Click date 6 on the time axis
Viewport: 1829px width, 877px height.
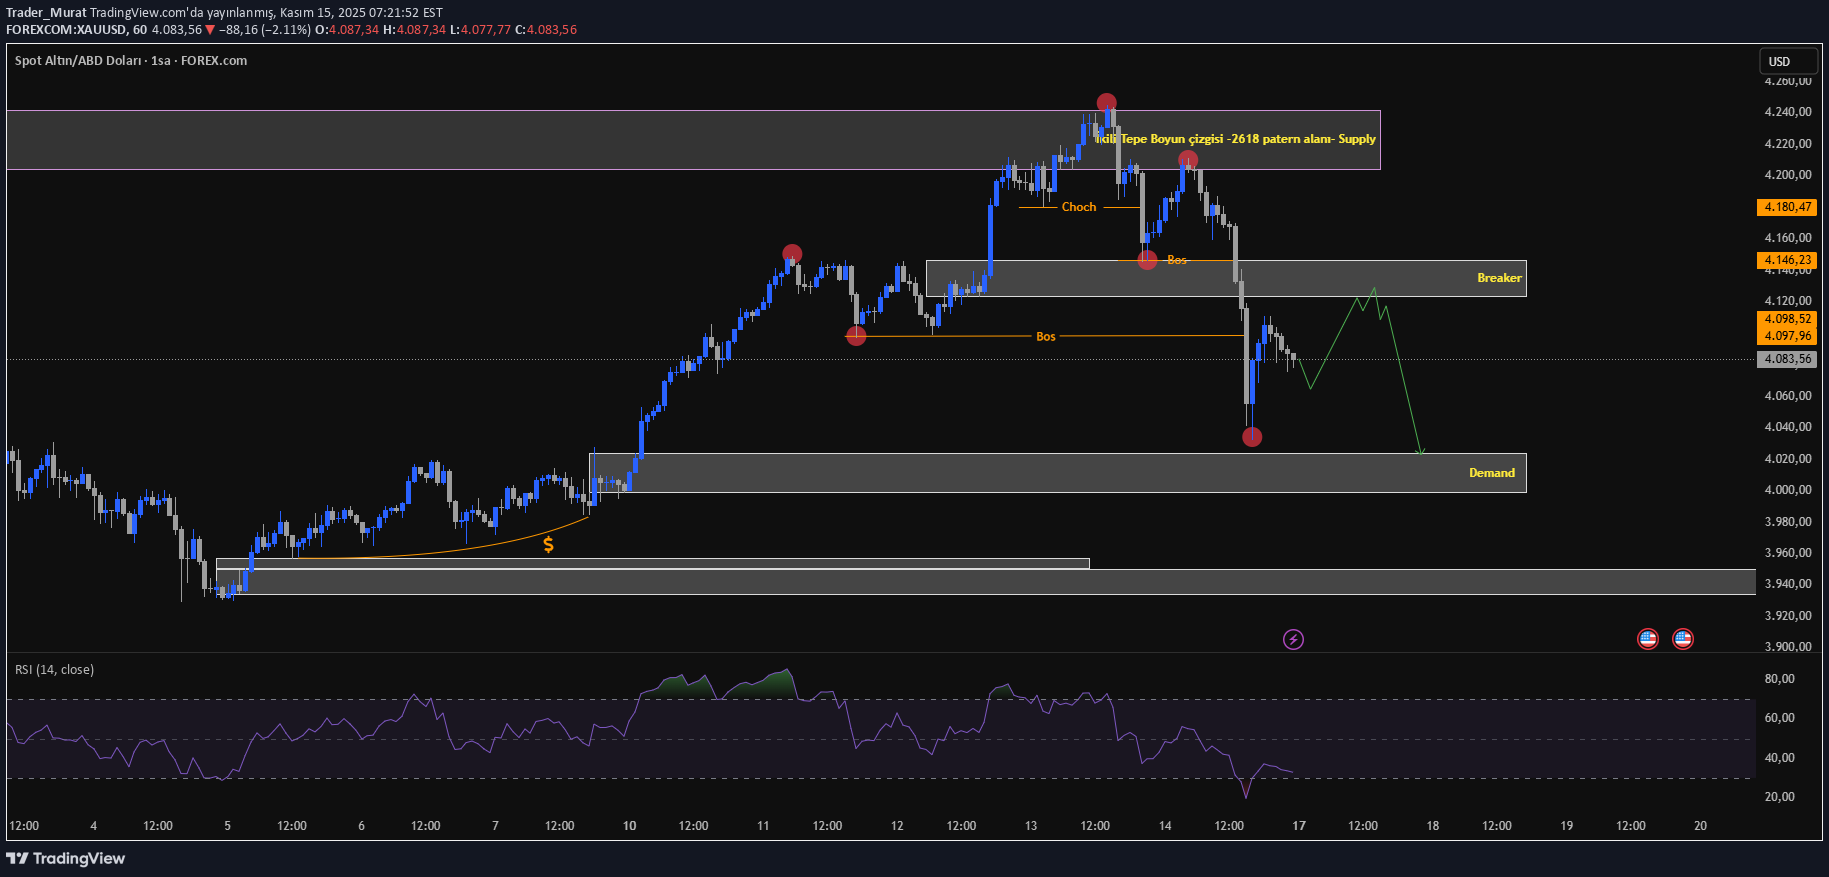coord(362,826)
